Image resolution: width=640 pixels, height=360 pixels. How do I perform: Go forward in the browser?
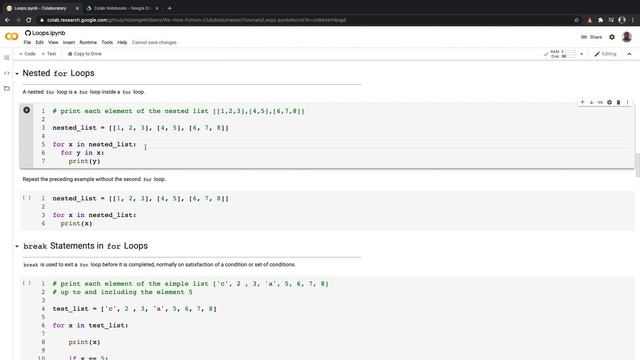pyautogui.click(x=18, y=20)
